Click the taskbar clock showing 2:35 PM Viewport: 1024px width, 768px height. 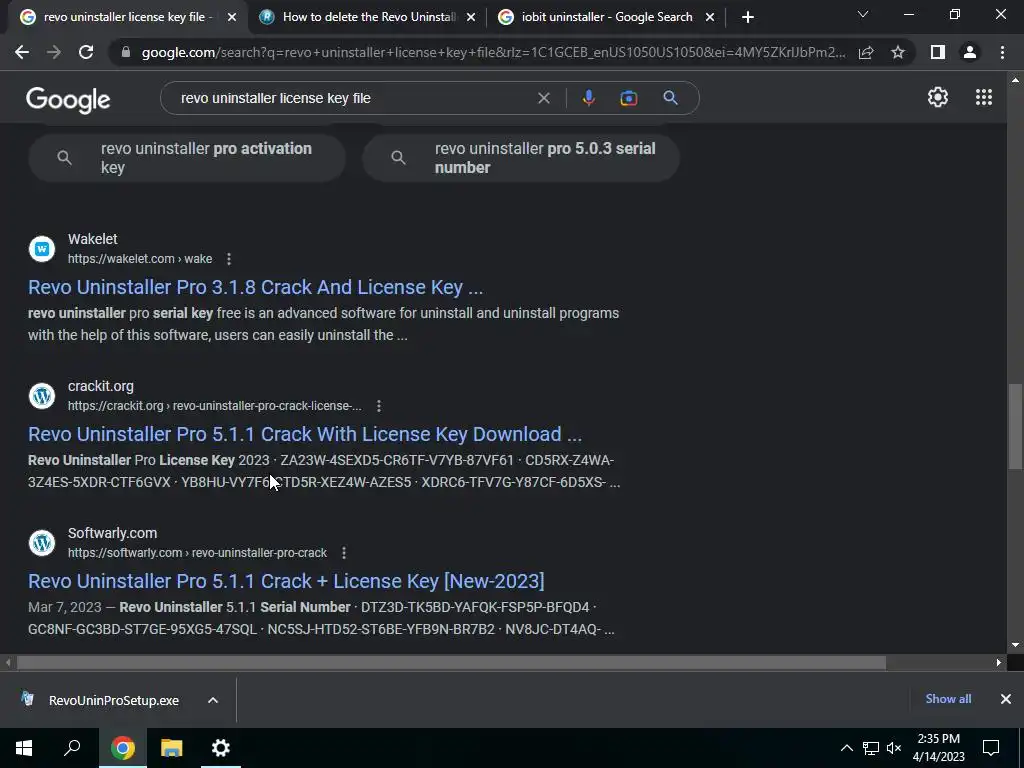click(938, 748)
